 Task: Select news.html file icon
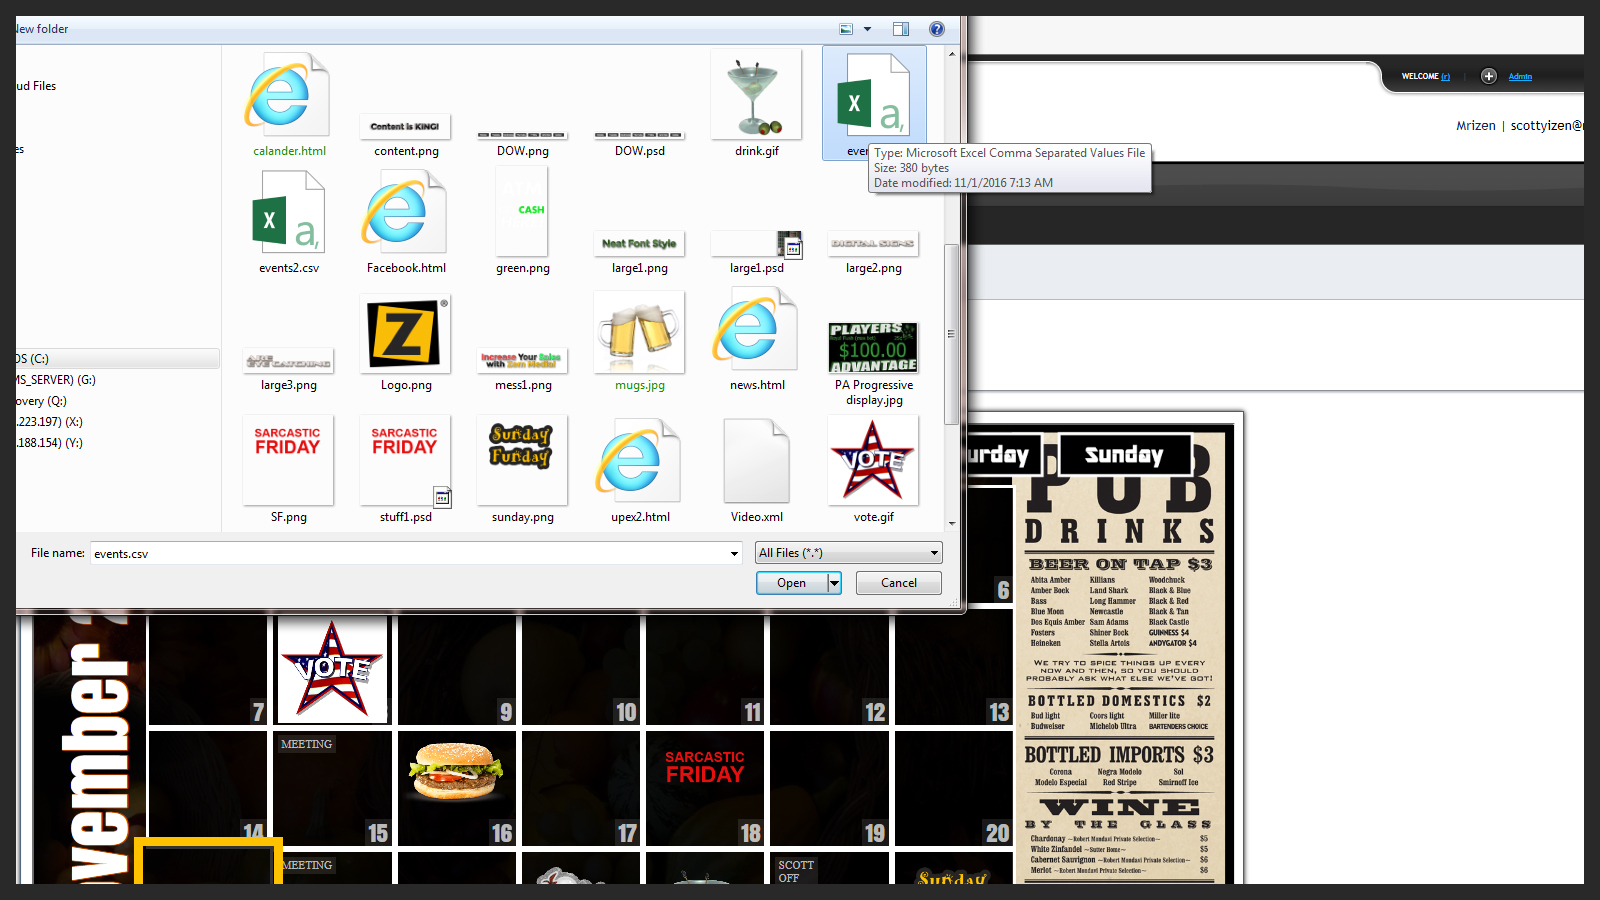756,329
